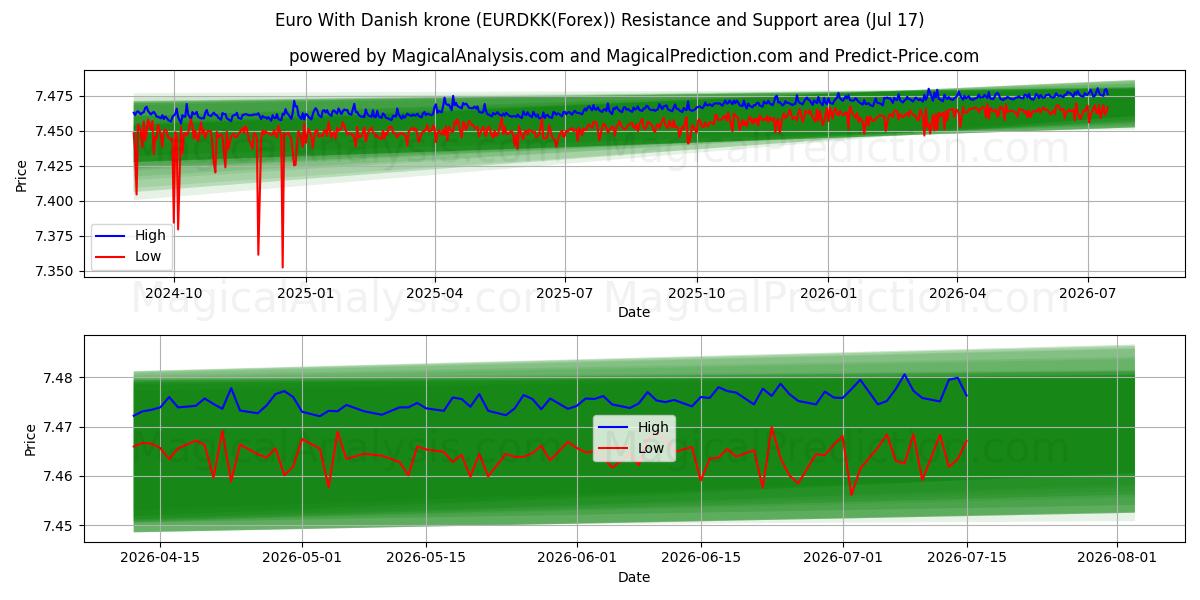Click the 2026-07 date tick label
The width and height of the screenshot is (1200, 600).
click(1087, 293)
